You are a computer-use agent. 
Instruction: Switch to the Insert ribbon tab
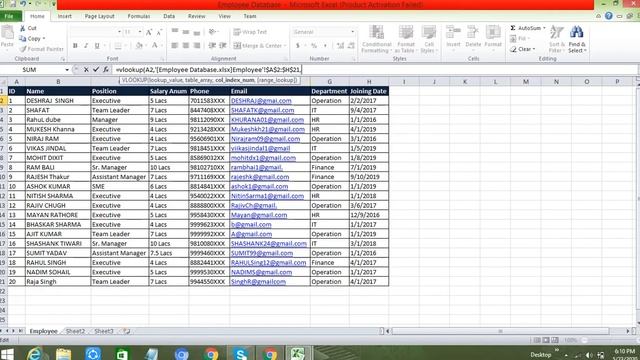(x=64, y=16)
